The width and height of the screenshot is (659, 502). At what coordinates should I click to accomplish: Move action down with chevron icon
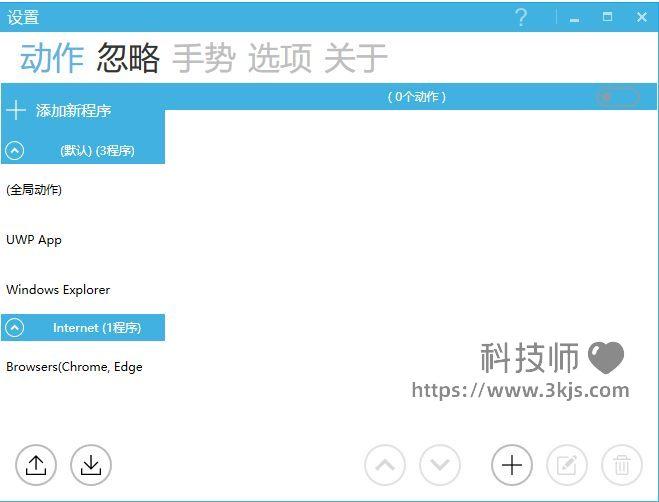(x=440, y=465)
